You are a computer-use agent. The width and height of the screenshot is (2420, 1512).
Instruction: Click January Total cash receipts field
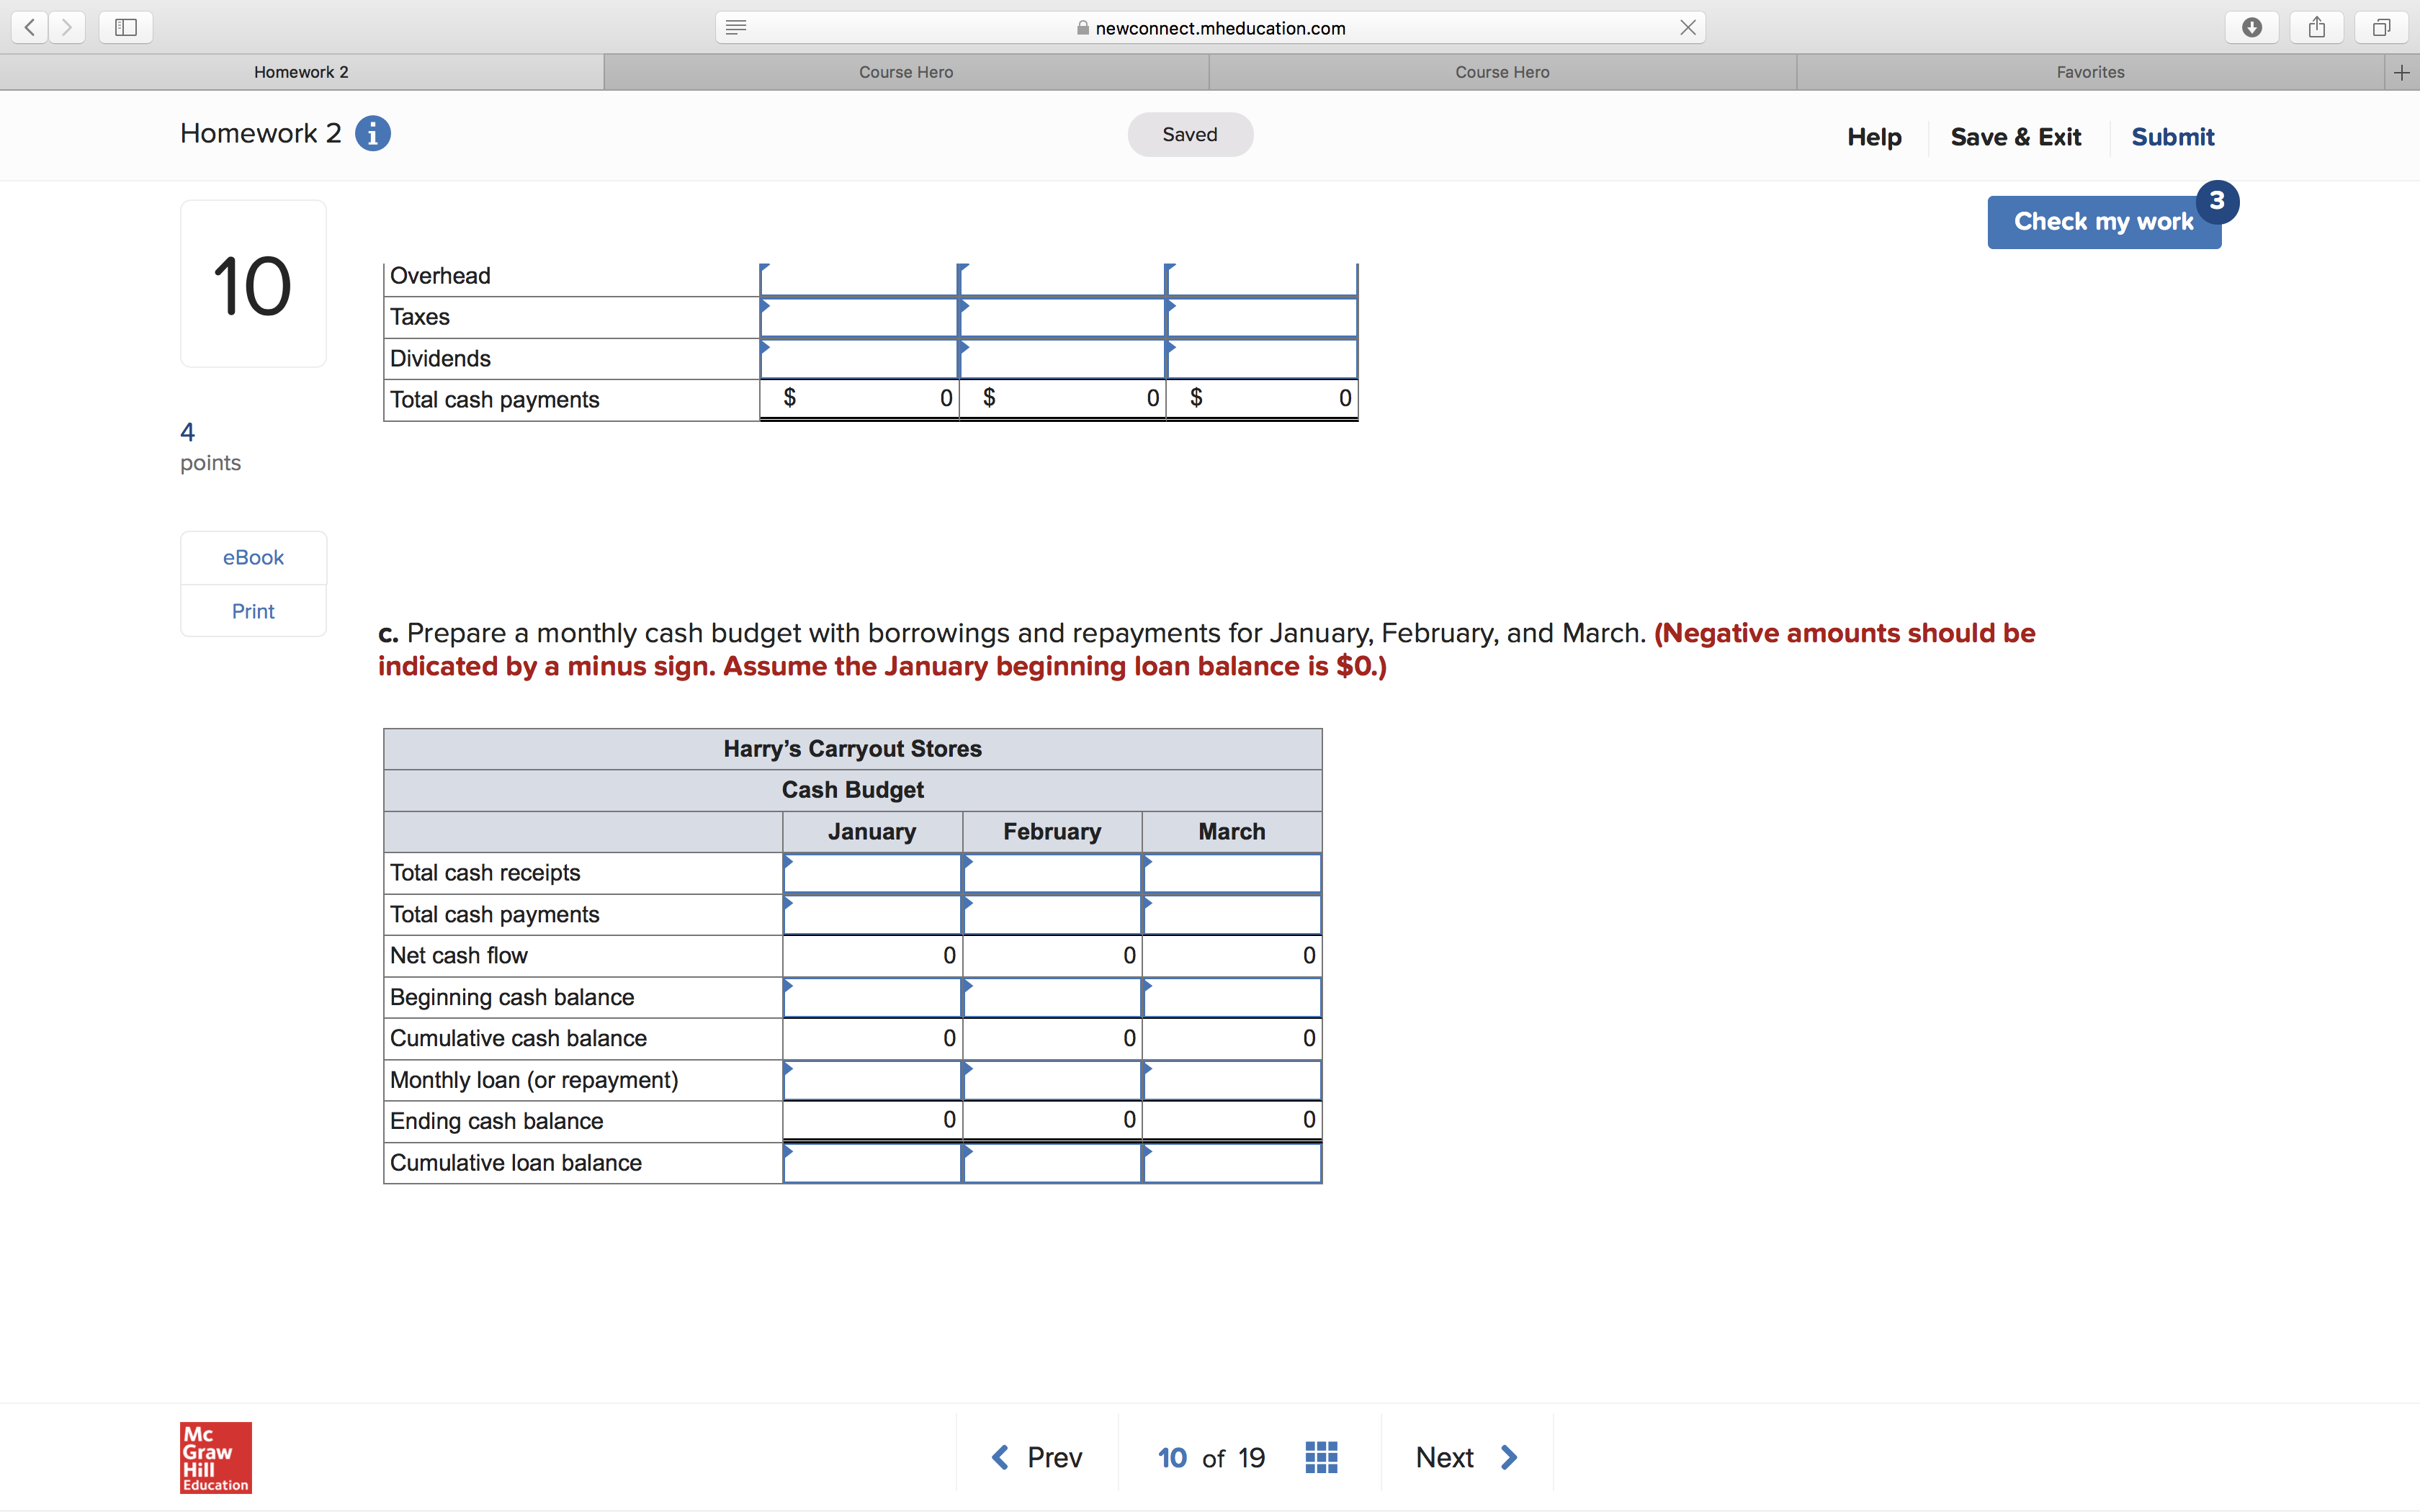point(872,873)
